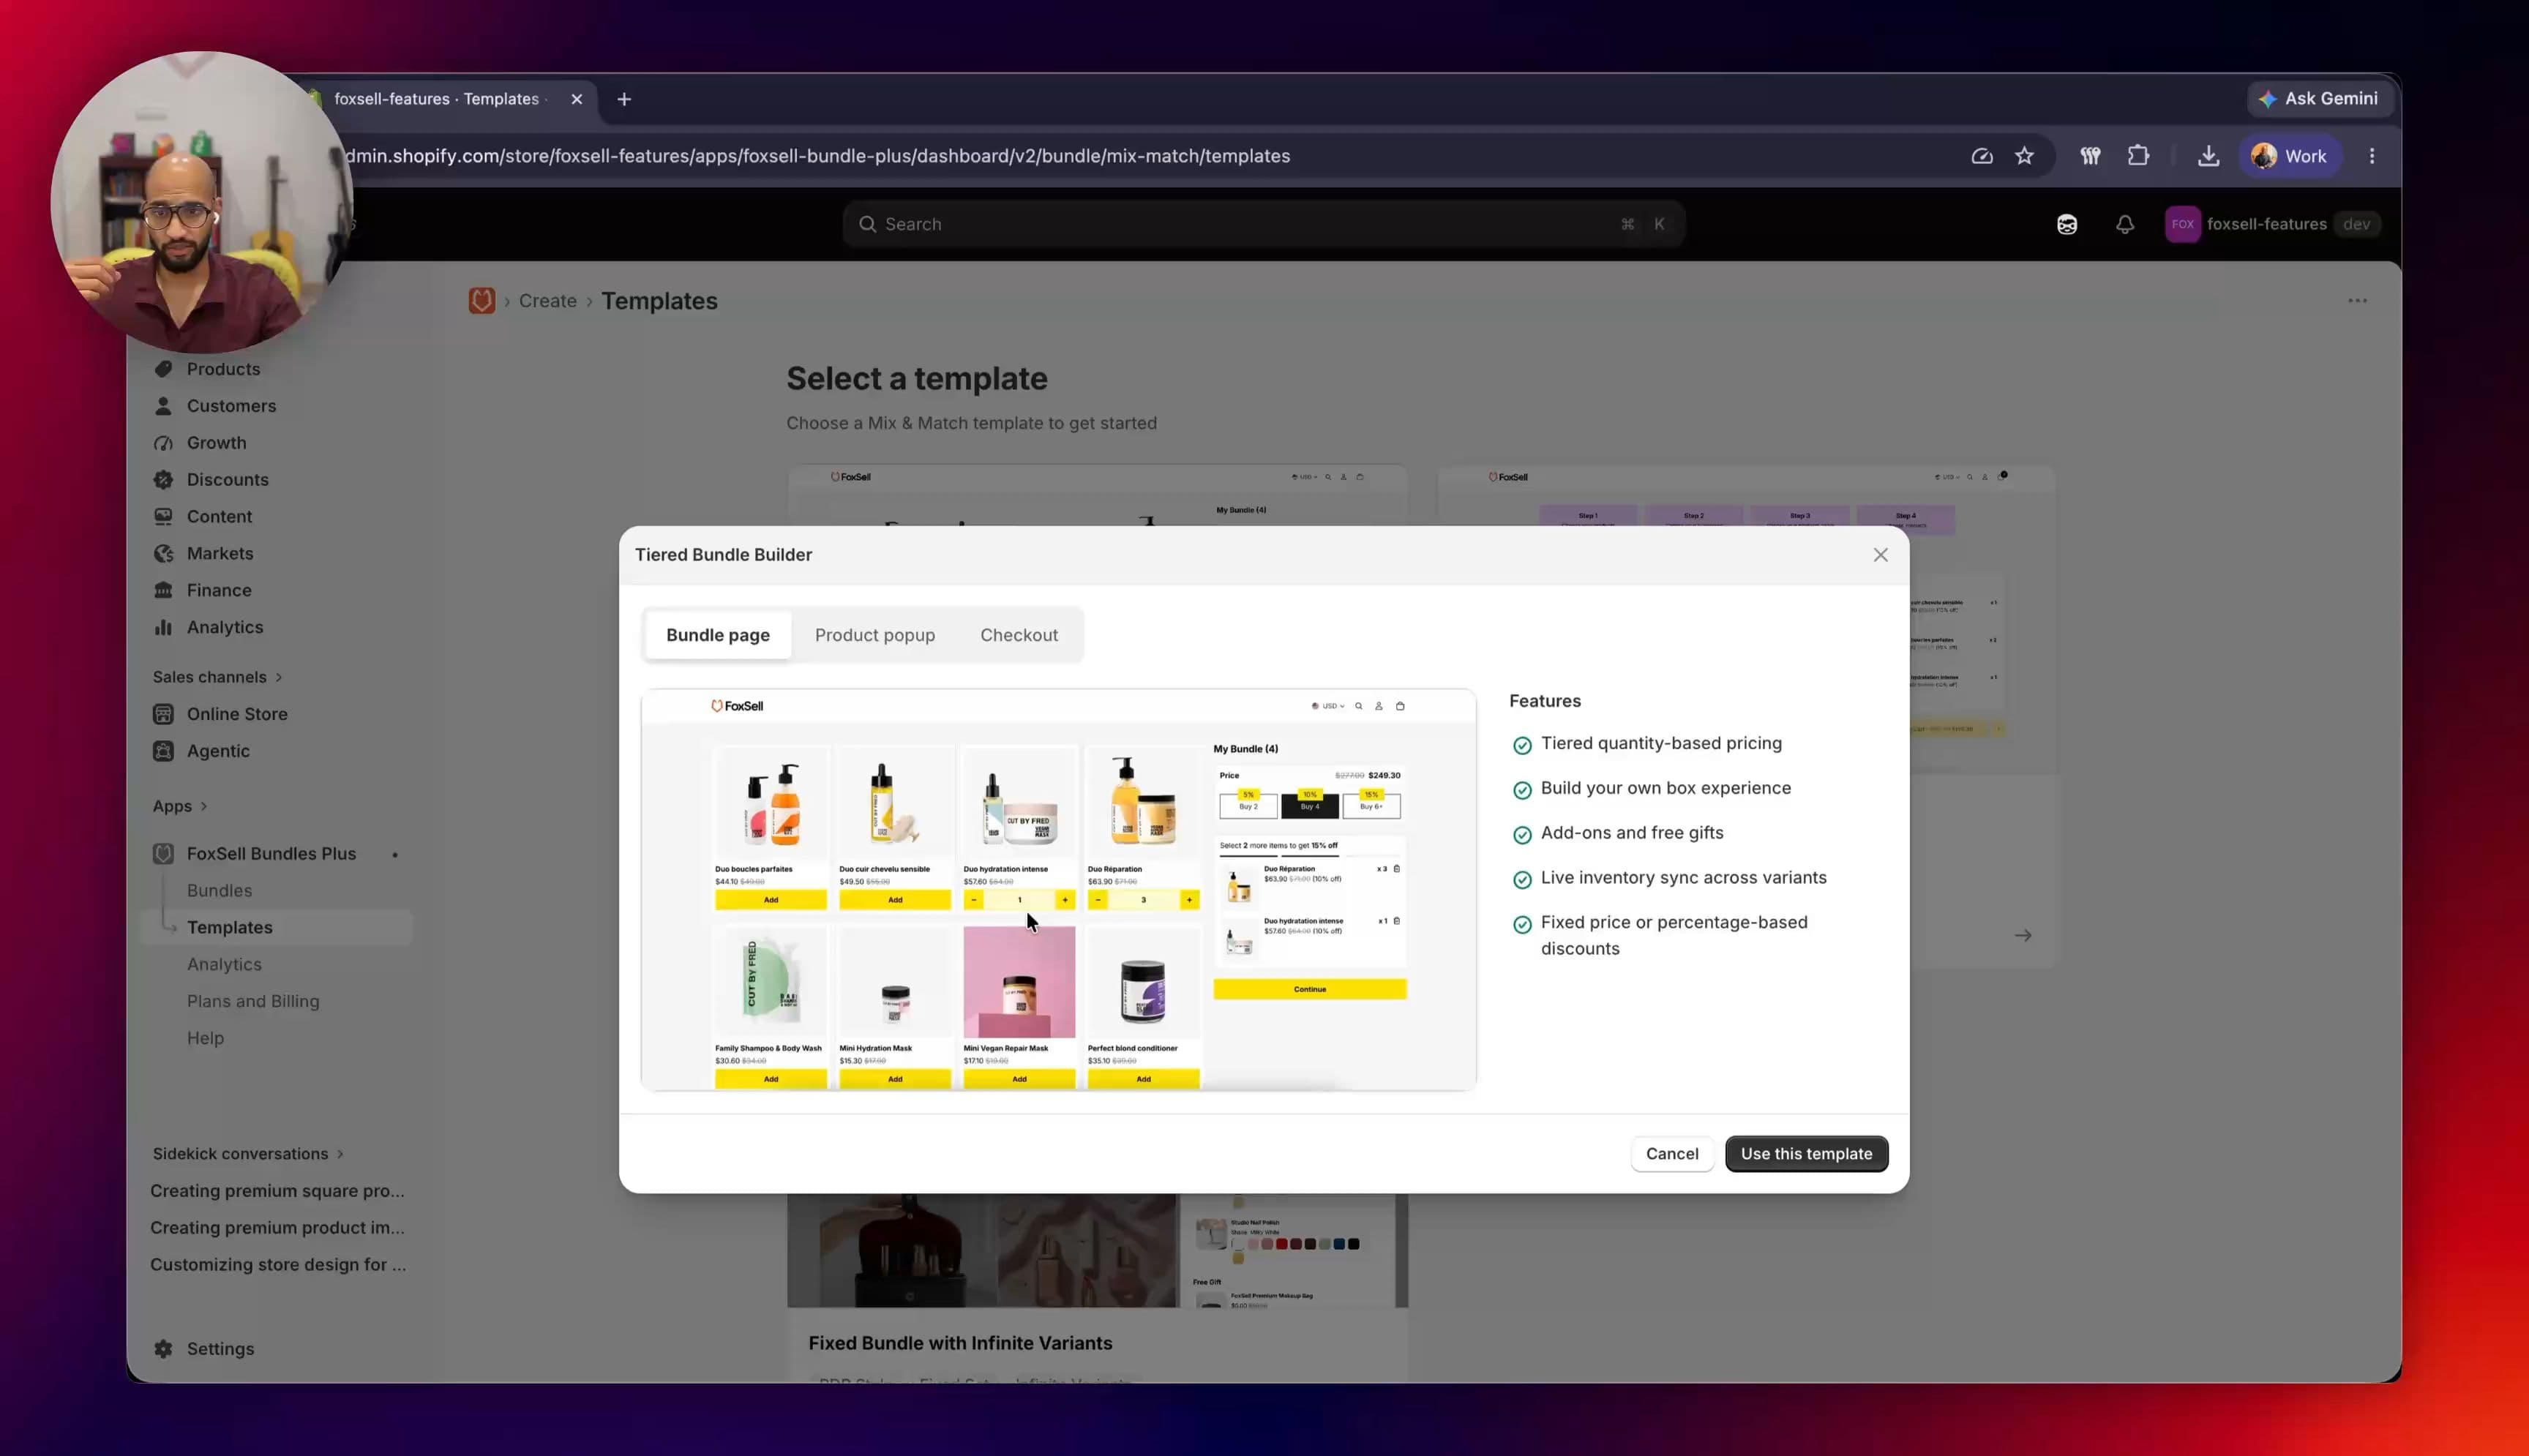Image resolution: width=2529 pixels, height=1456 pixels.
Task: Open conversation Creating premium product im...
Action: click(277, 1228)
